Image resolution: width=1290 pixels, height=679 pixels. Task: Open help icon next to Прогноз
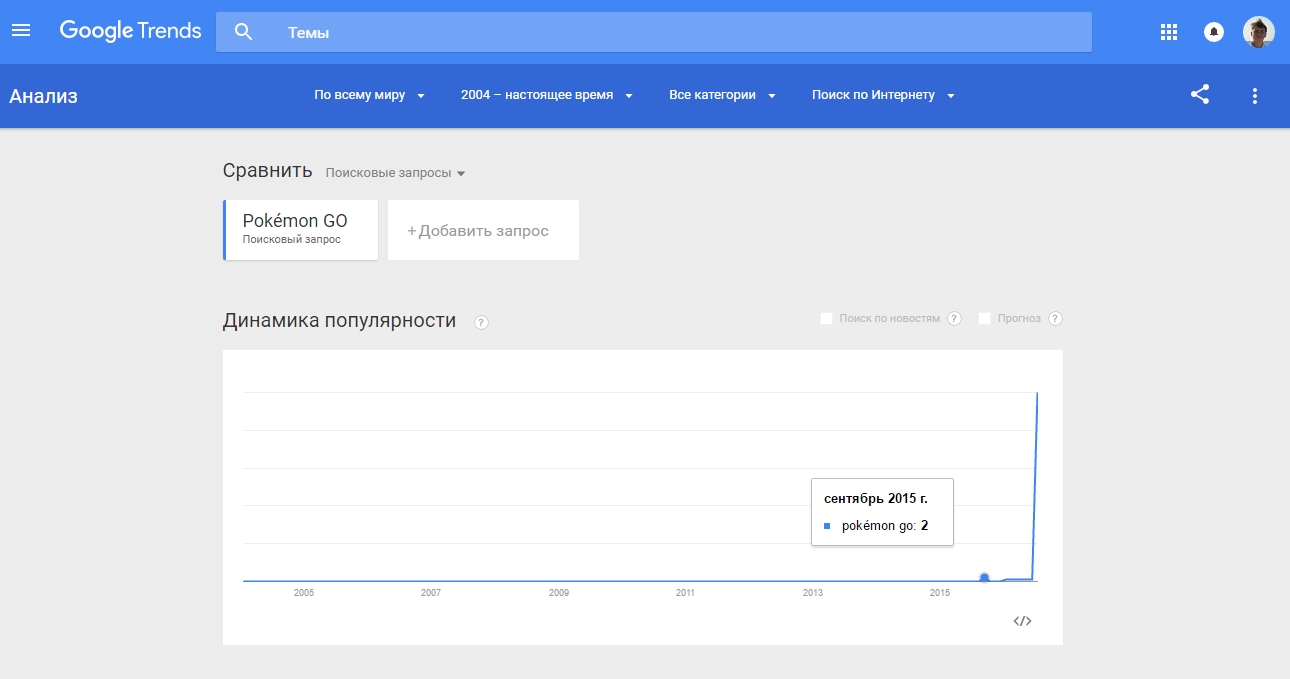(1055, 318)
